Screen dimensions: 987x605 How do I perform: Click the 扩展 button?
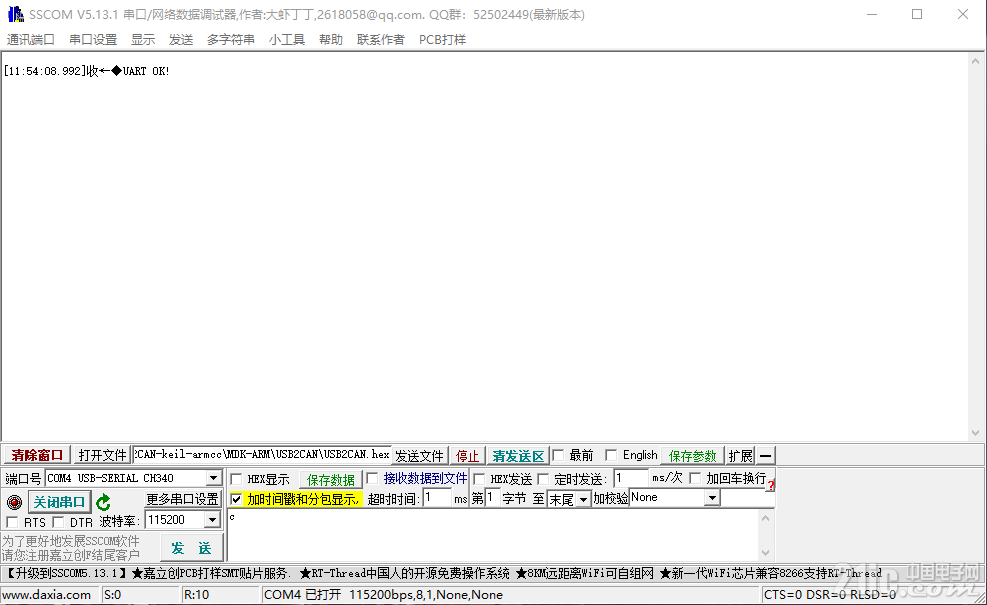tap(740, 456)
